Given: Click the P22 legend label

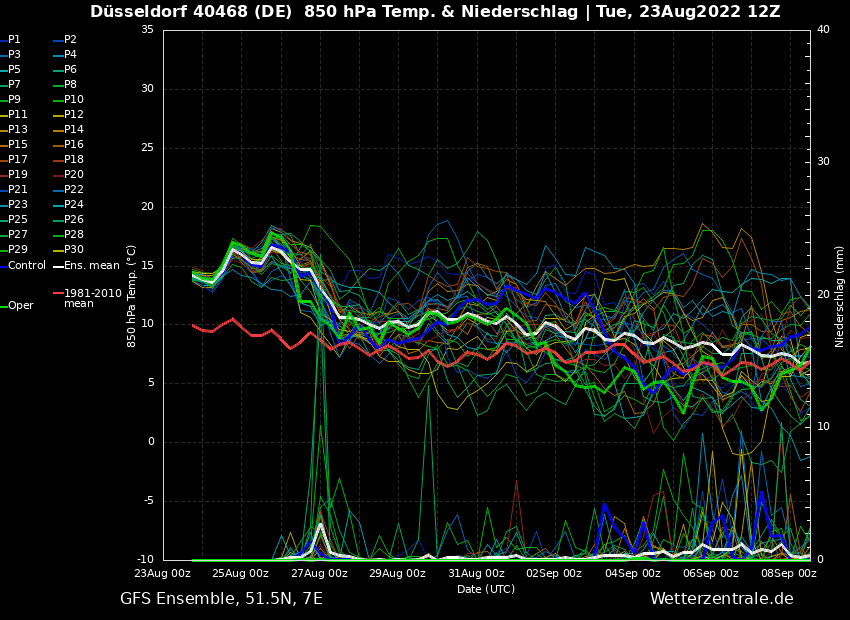Looking at the screenshot, I should click(73, 190).
